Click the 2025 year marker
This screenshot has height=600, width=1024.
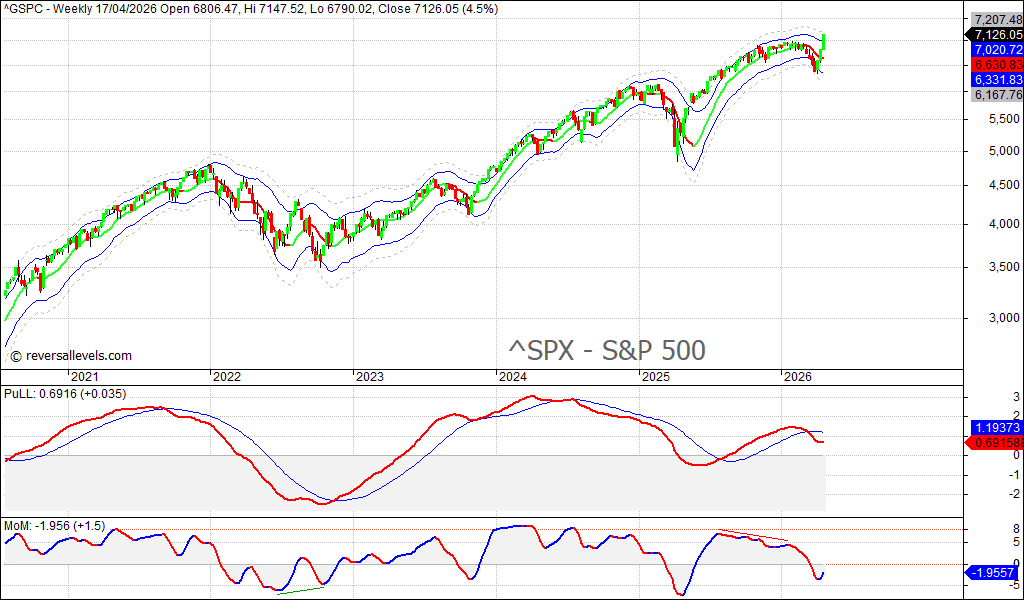coord(655,377)
